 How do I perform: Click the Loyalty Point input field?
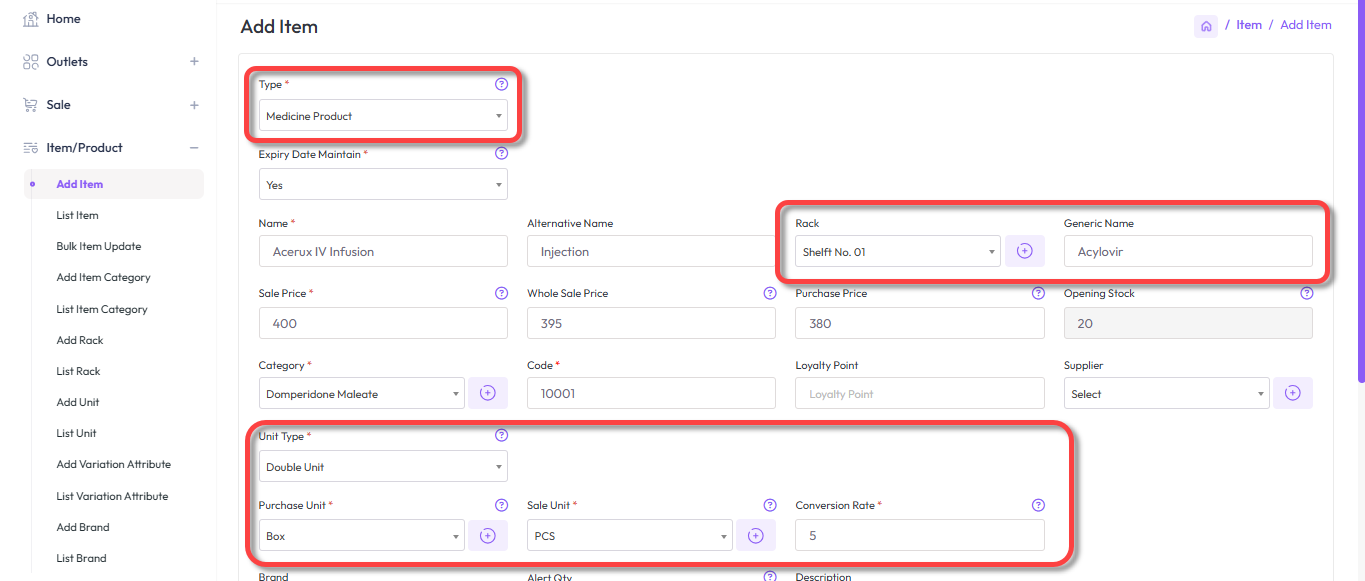(x=919, y=394)
